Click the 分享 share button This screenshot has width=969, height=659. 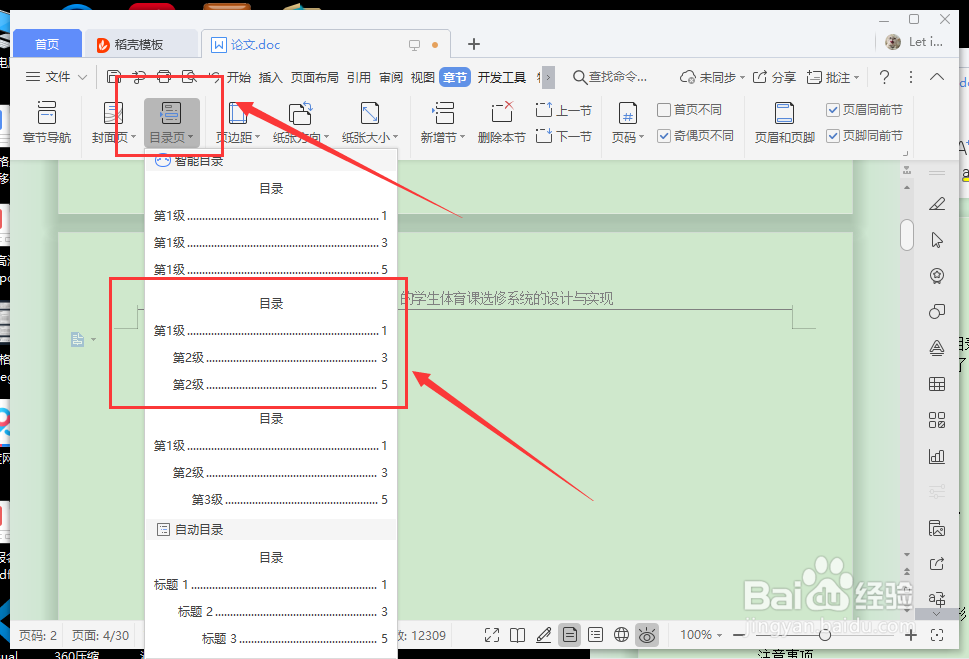782,77
